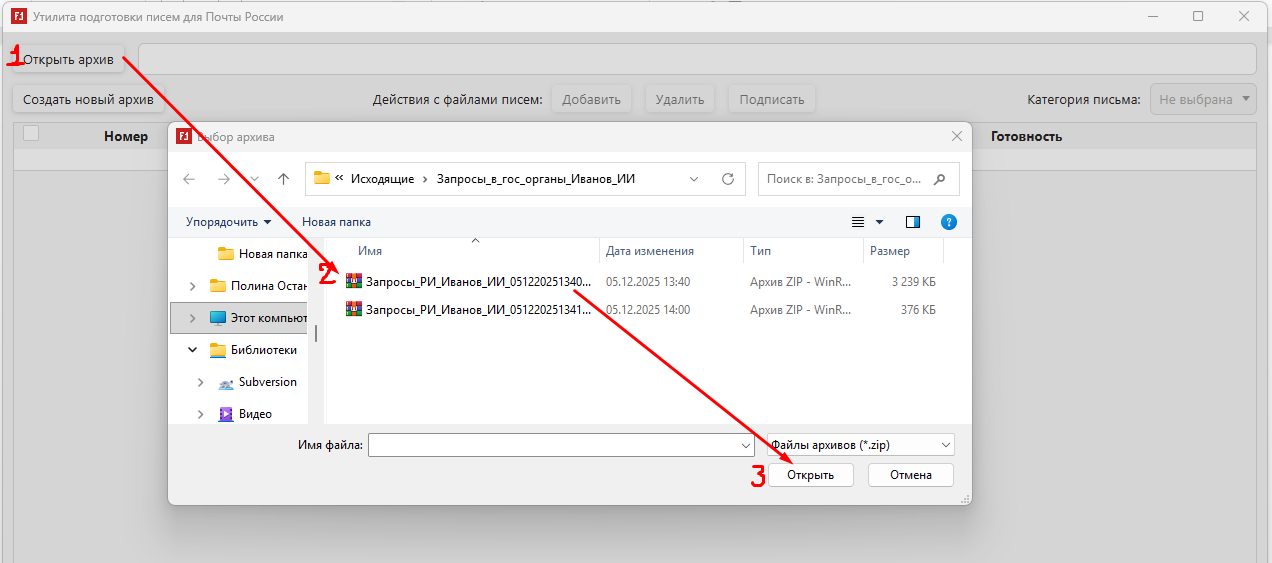Click Новая папка in dialog toolbar
The height and width of the screenshot is (563, 1272).
336,222
